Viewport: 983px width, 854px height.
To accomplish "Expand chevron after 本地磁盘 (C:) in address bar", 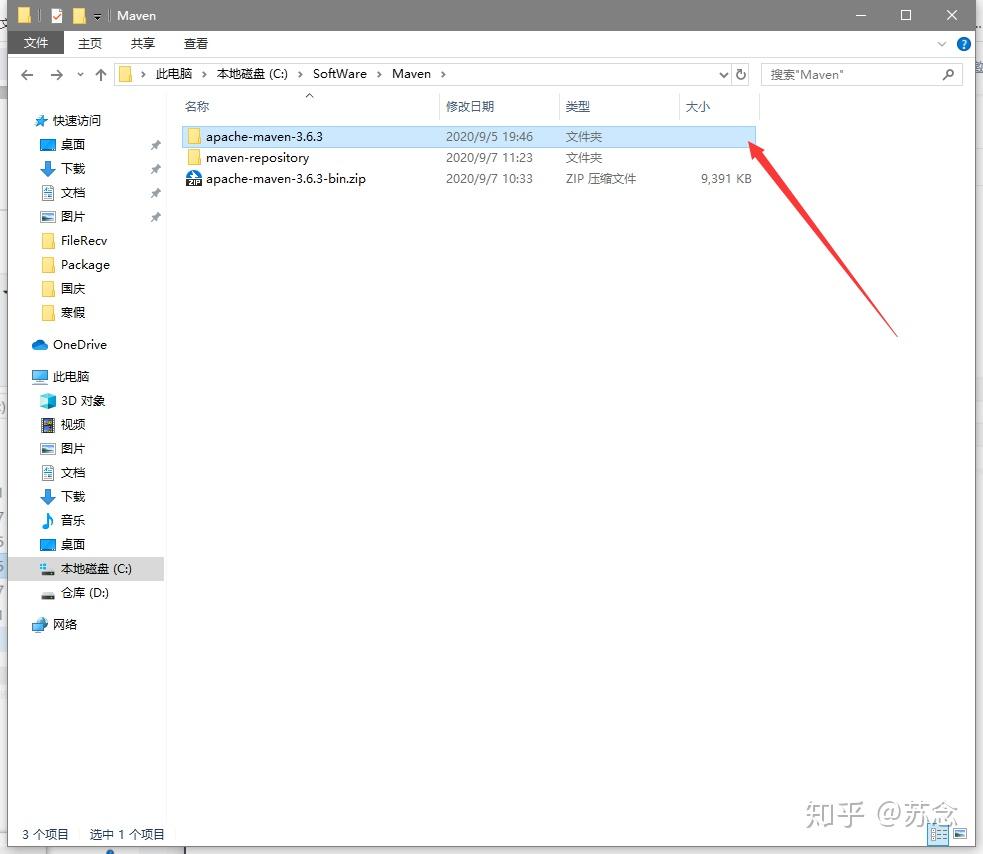I will [300, 74].
